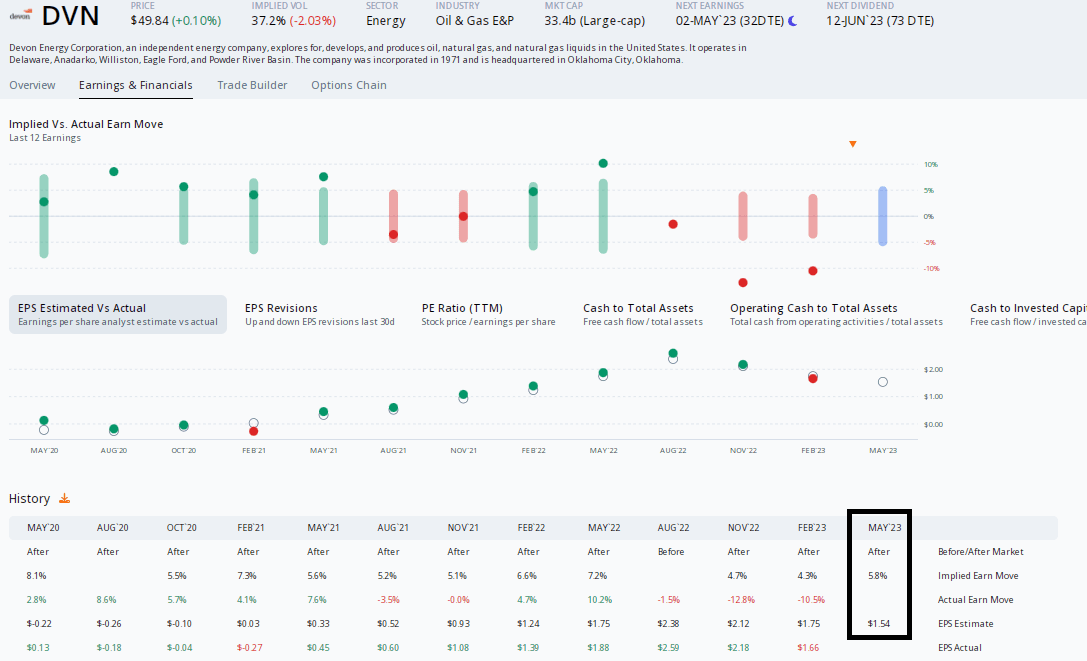Click the moon icon beside next earnings date

pos(793,21)
